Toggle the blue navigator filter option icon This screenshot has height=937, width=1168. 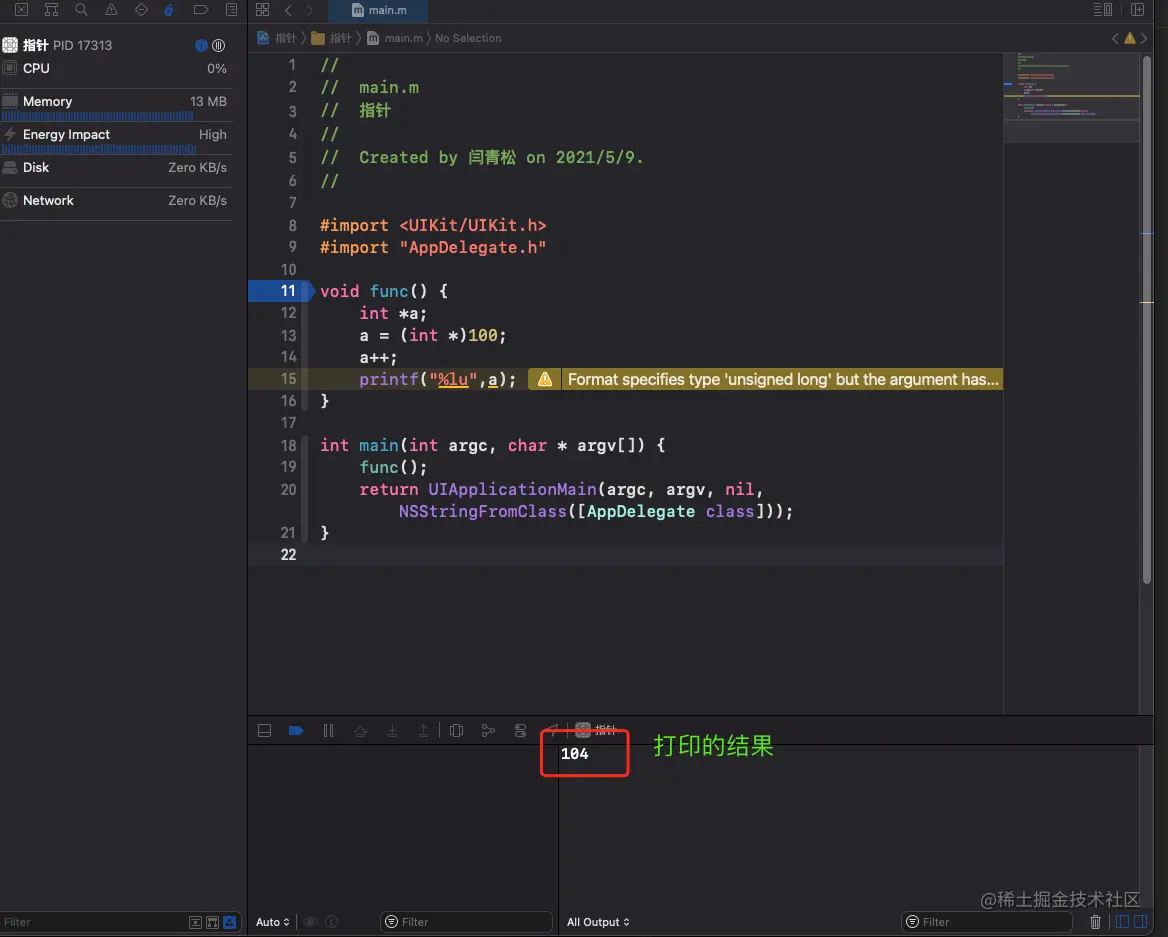pyautogui.click(x=229, y=922)
